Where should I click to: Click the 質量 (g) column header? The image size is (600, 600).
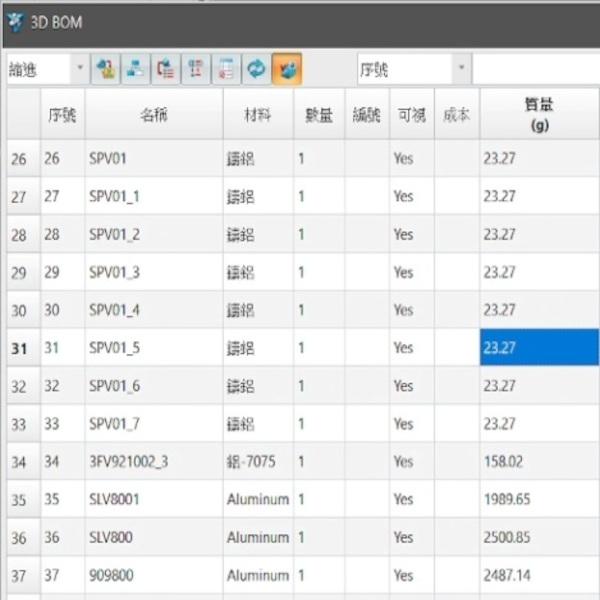click(540, 114)
